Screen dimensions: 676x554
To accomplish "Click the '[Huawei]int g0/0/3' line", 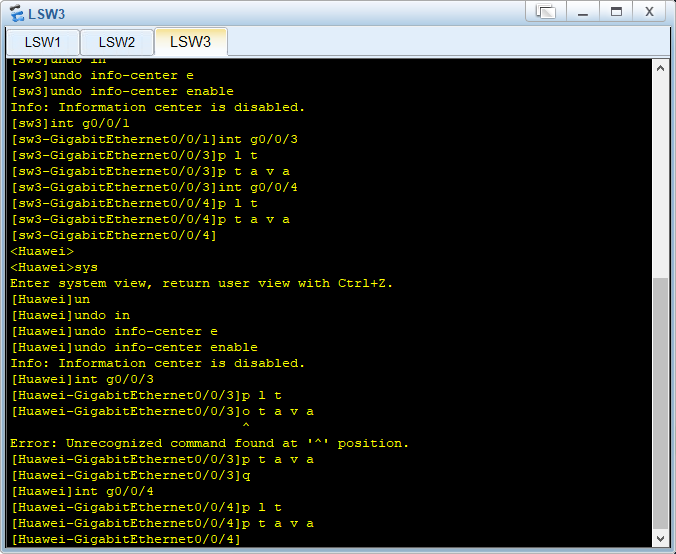I will tap(82, 379).
